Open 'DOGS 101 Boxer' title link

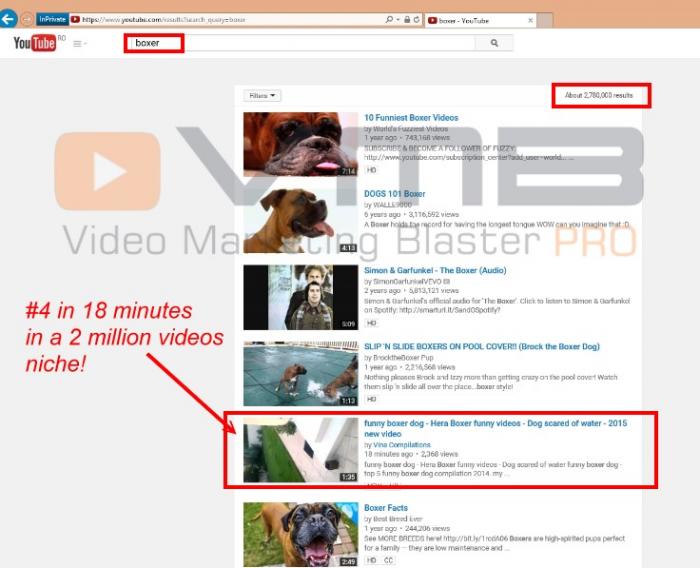click(x=394, y=194)
